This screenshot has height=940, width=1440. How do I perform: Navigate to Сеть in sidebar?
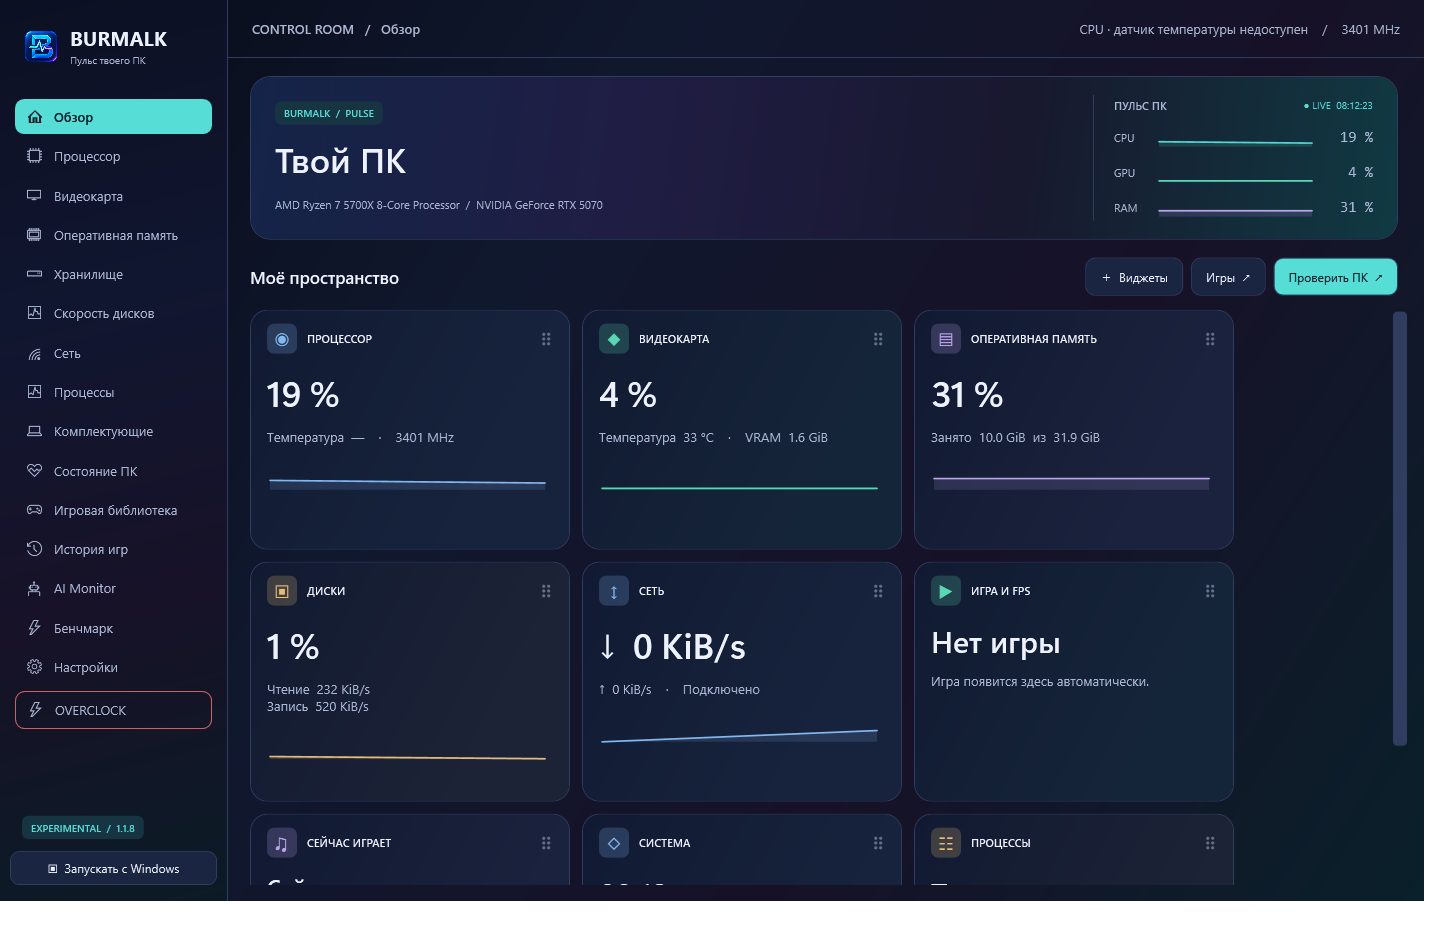tap(113, 353)
